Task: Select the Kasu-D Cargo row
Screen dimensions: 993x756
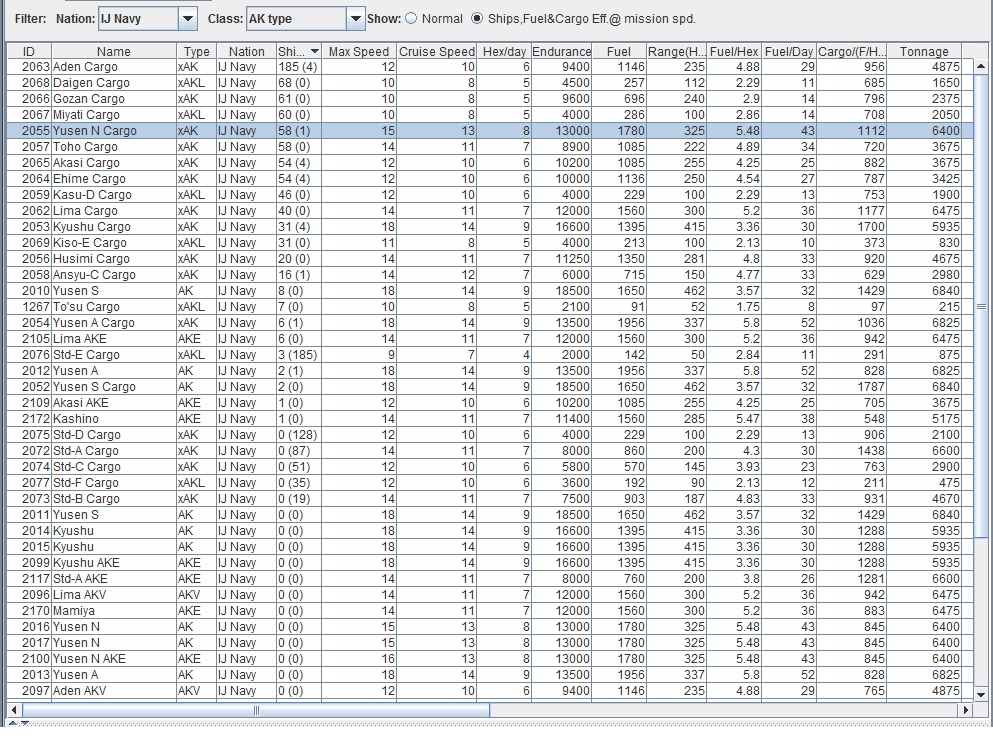Action: pos(490,194)
